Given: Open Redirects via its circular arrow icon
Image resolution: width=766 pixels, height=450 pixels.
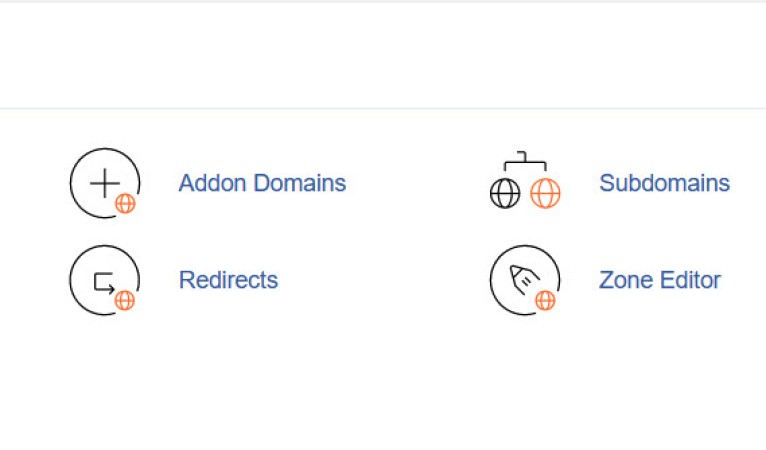Looking at the screenshot, I should tap(105, 280).
